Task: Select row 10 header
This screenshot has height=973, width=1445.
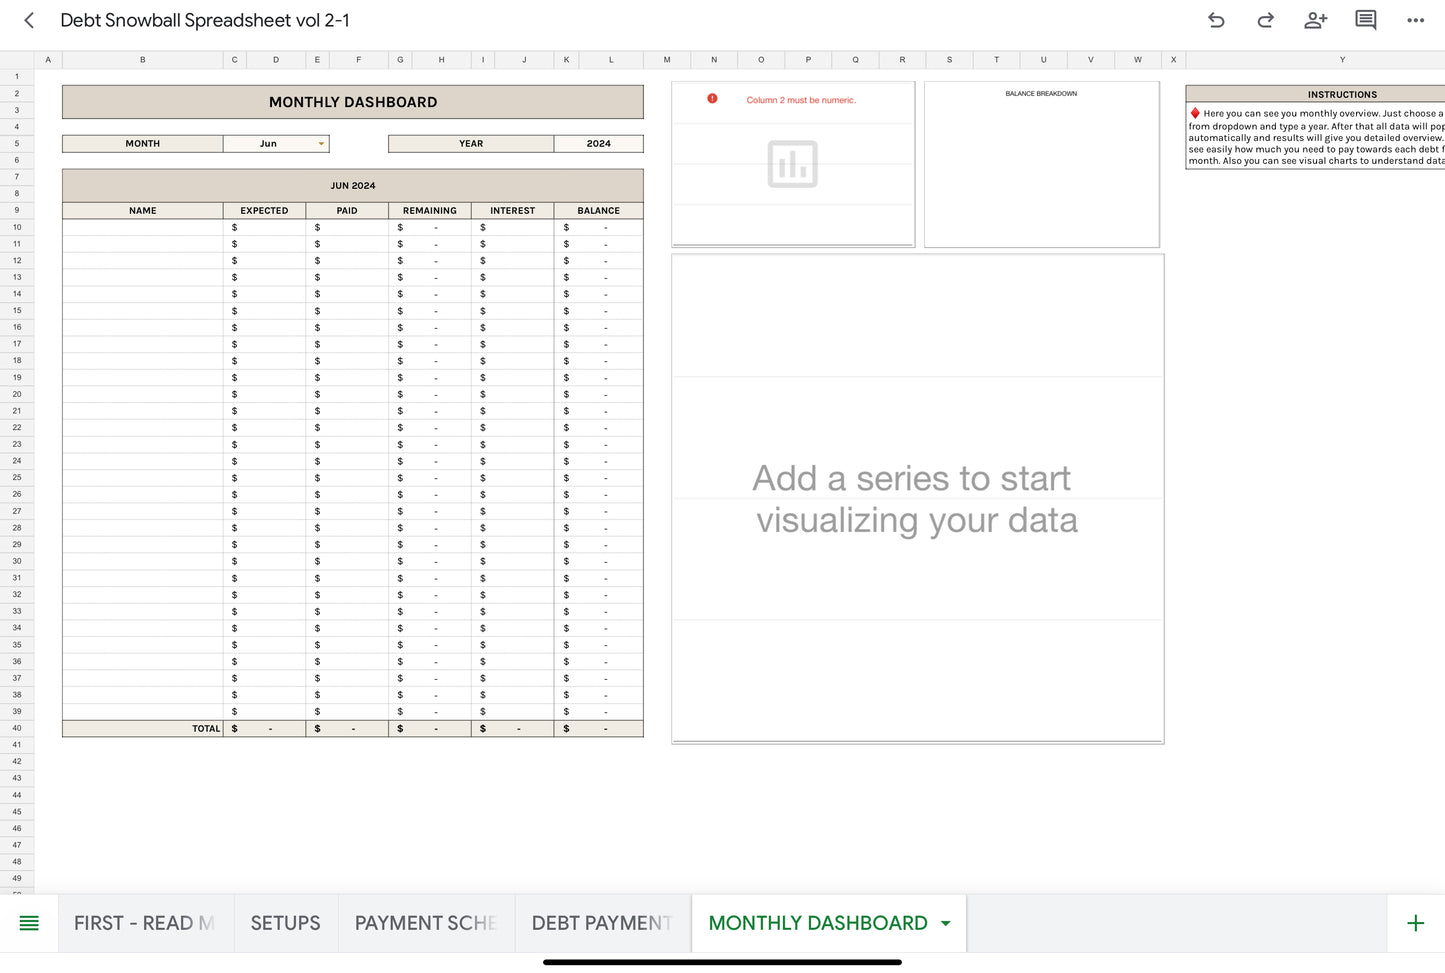Action: click(x=17, y=228)
